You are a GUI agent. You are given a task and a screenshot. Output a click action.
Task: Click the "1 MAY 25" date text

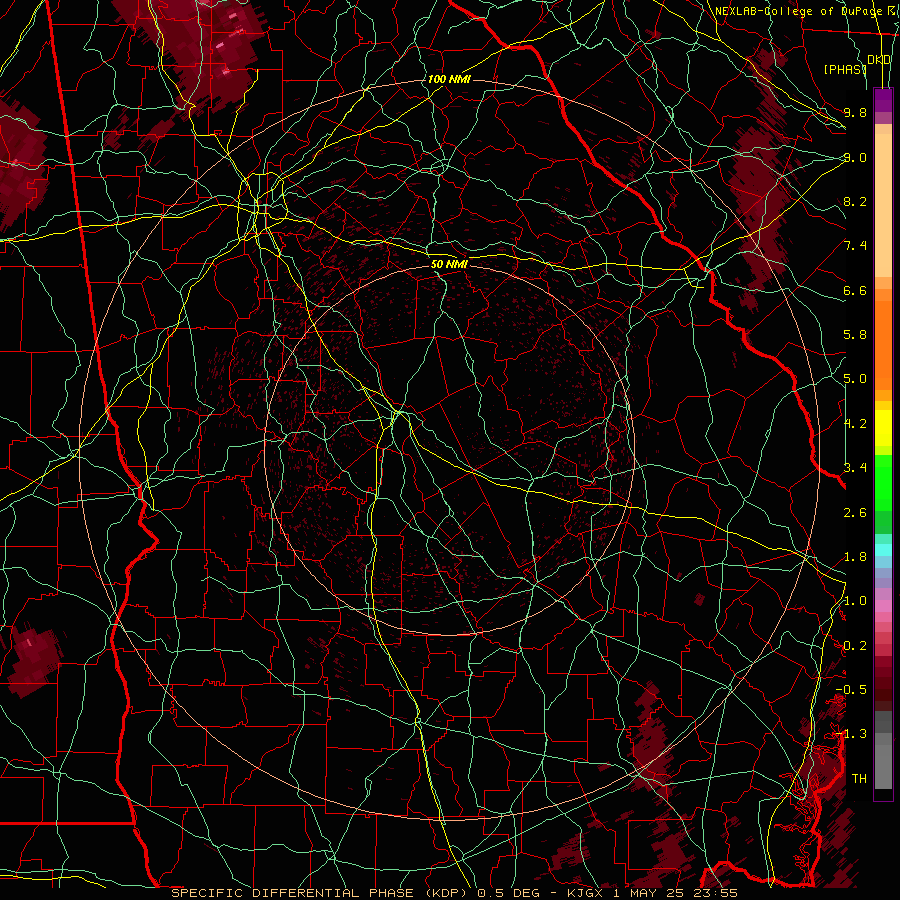pyautogui.click(x=647, y=893)
